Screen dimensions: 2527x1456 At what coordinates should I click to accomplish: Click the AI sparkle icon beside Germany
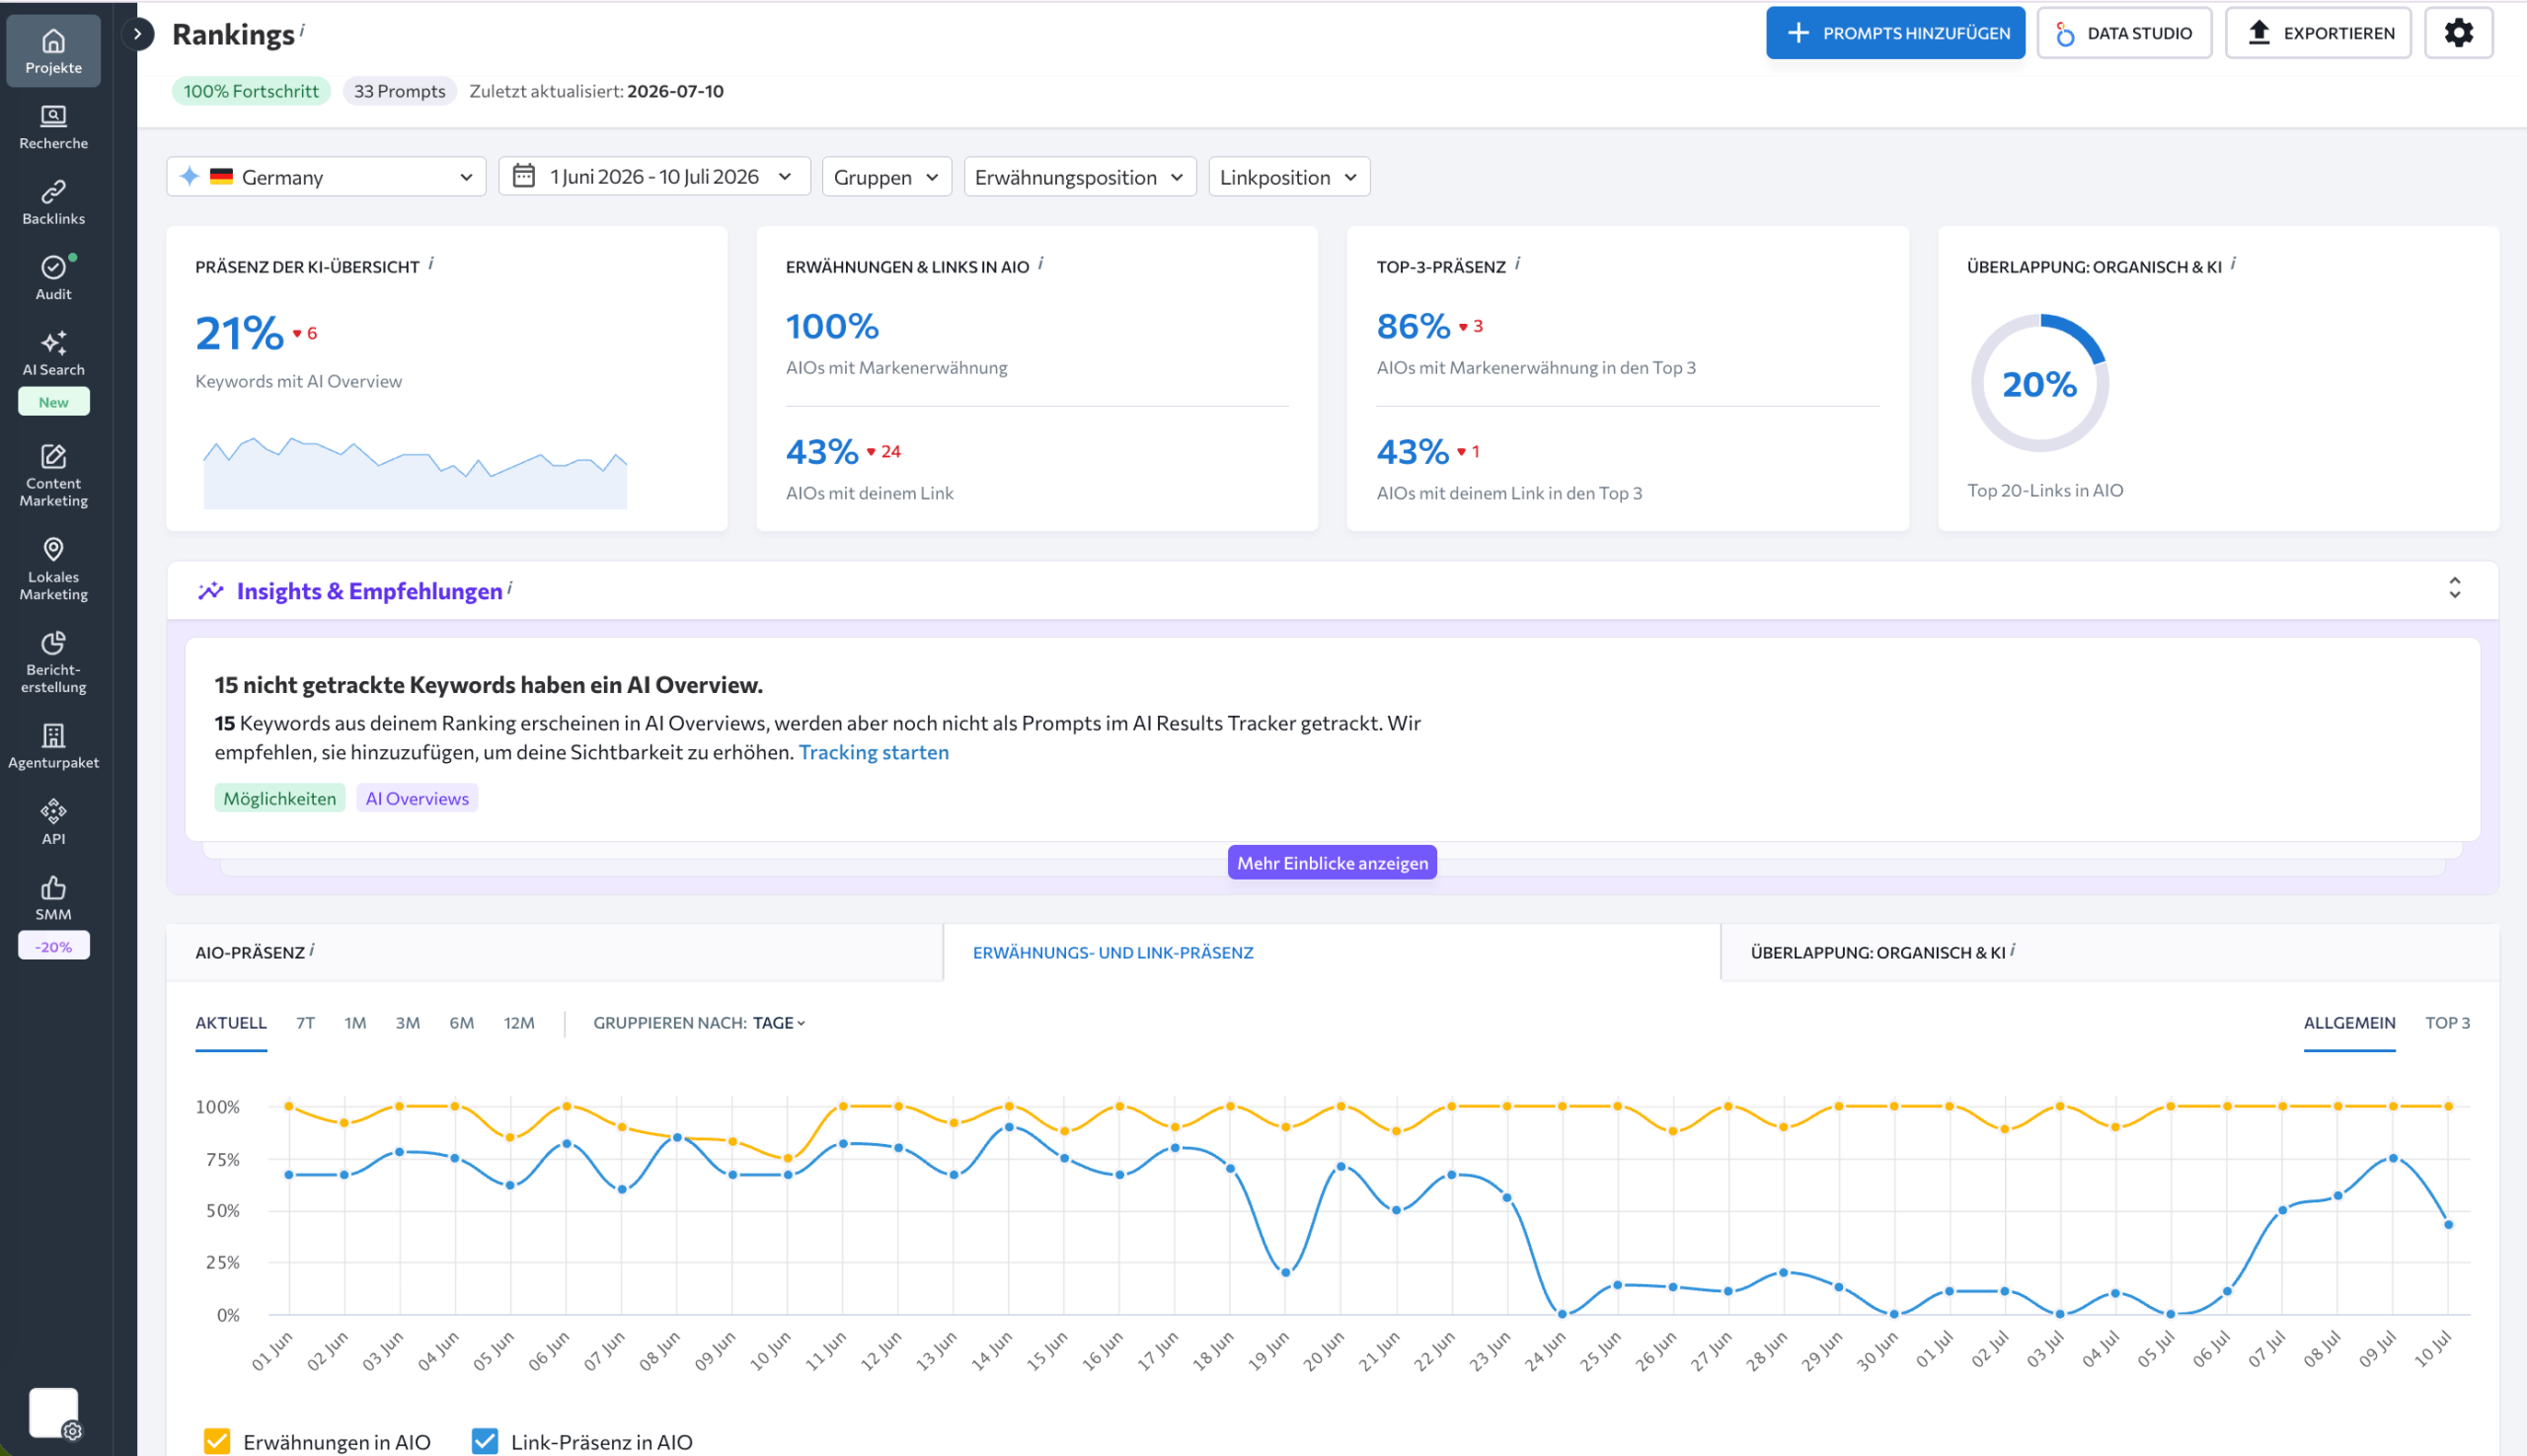click(x=189, y=176)
